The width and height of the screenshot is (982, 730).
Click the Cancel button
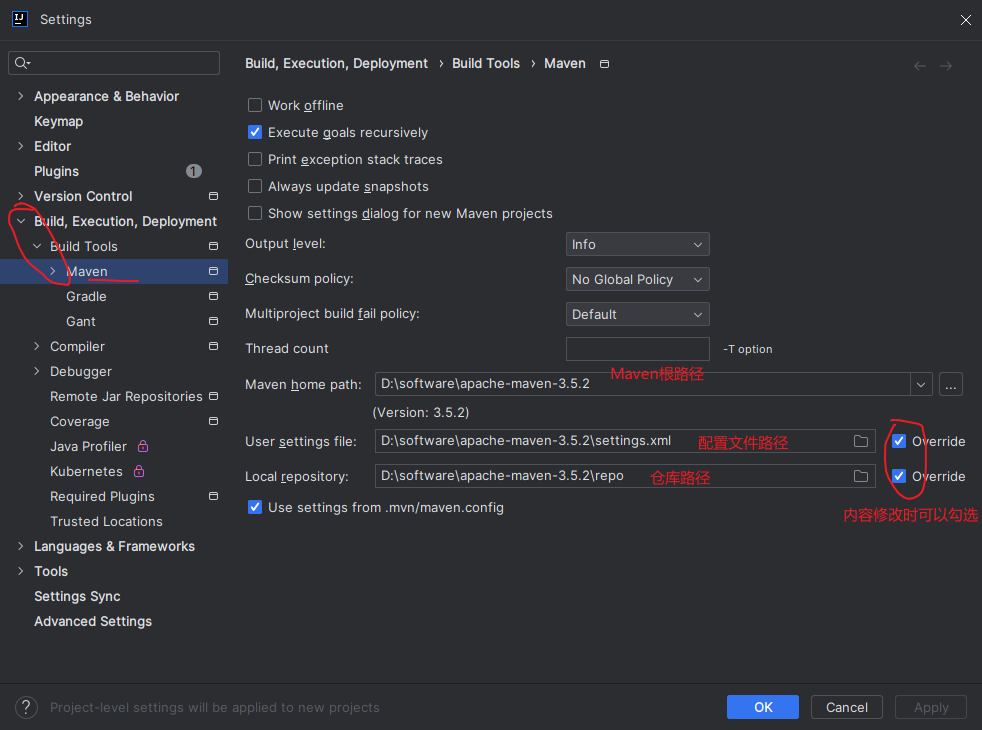coord(847,707)
